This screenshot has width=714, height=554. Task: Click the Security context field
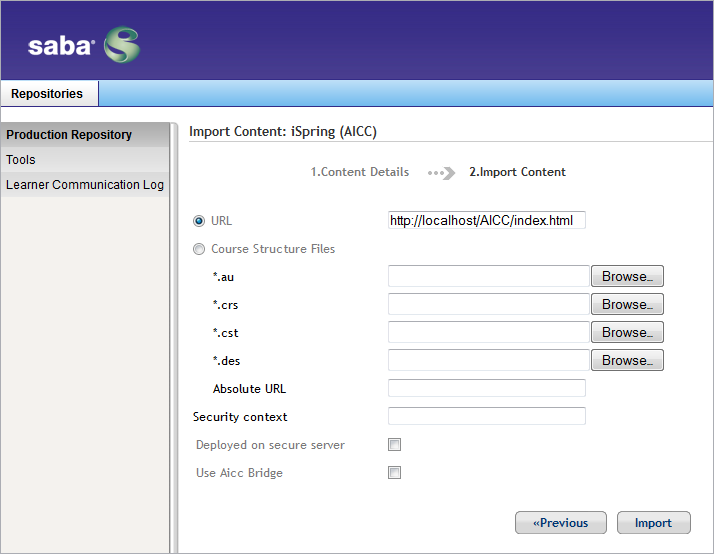coord(487,416)
